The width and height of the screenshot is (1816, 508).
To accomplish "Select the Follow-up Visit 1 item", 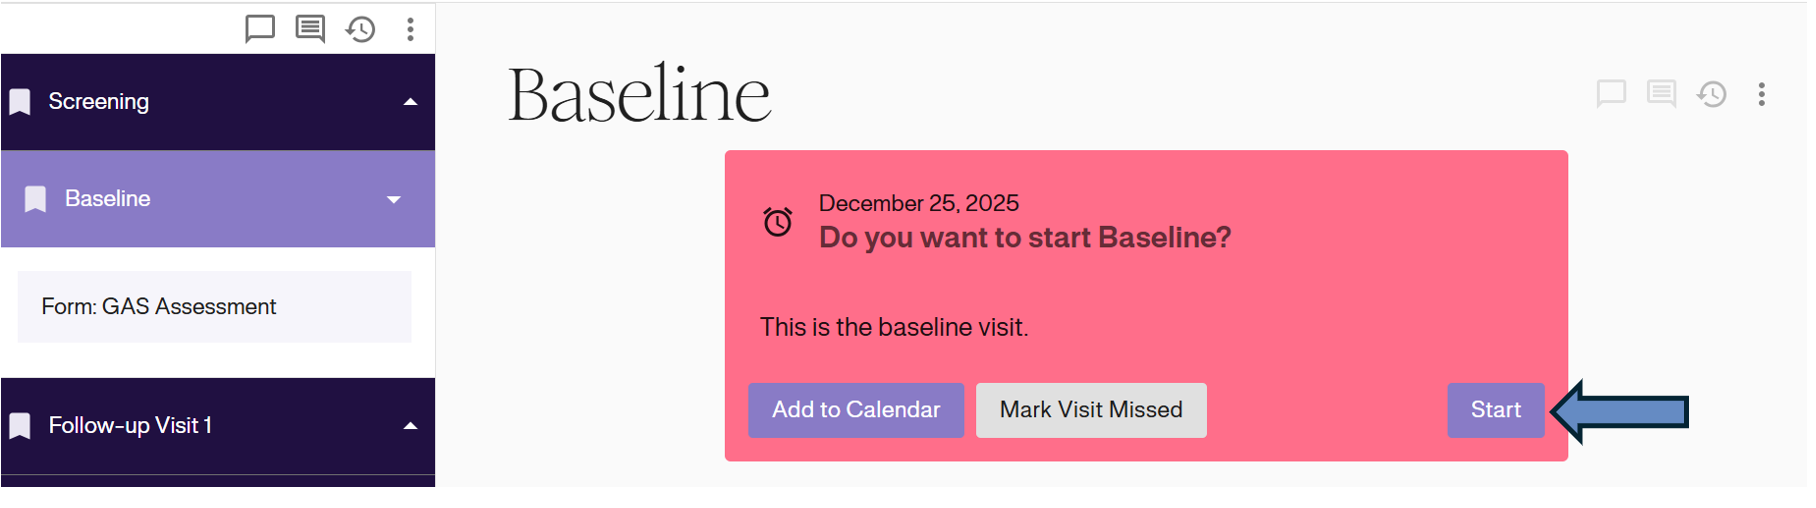I will [x=130, y=426].
